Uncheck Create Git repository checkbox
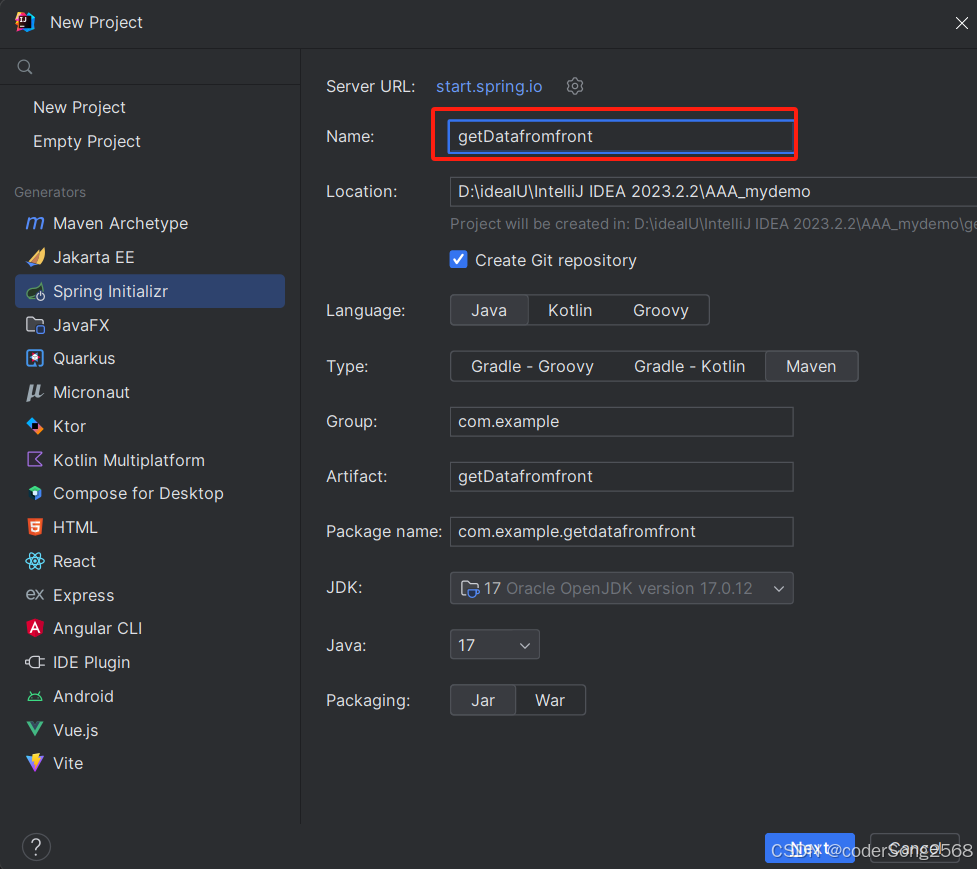The width and height of the screenshot is (977, 869). [x=459, y=259]
